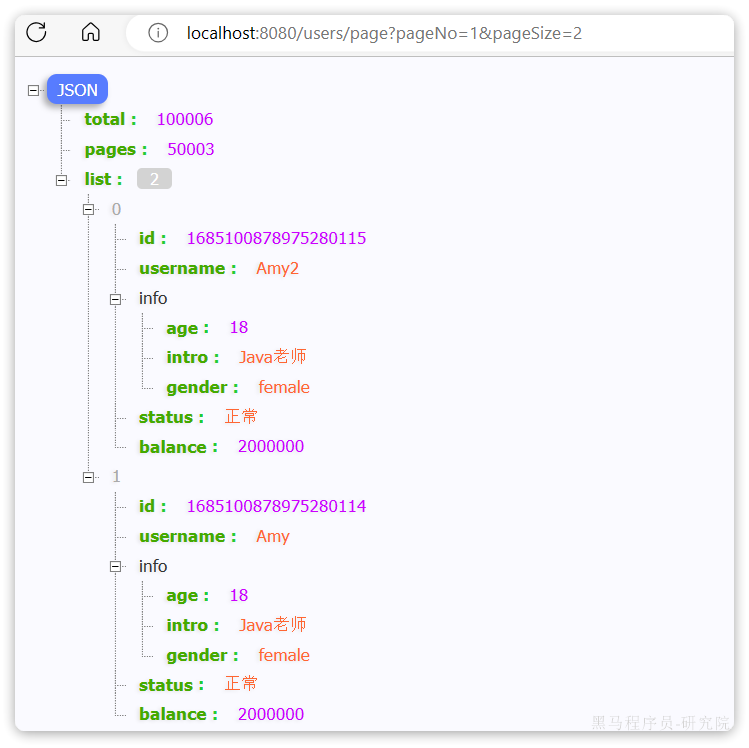749x748 pixels.
Task: Select the pages value 50003
Action: pos(191,149)
